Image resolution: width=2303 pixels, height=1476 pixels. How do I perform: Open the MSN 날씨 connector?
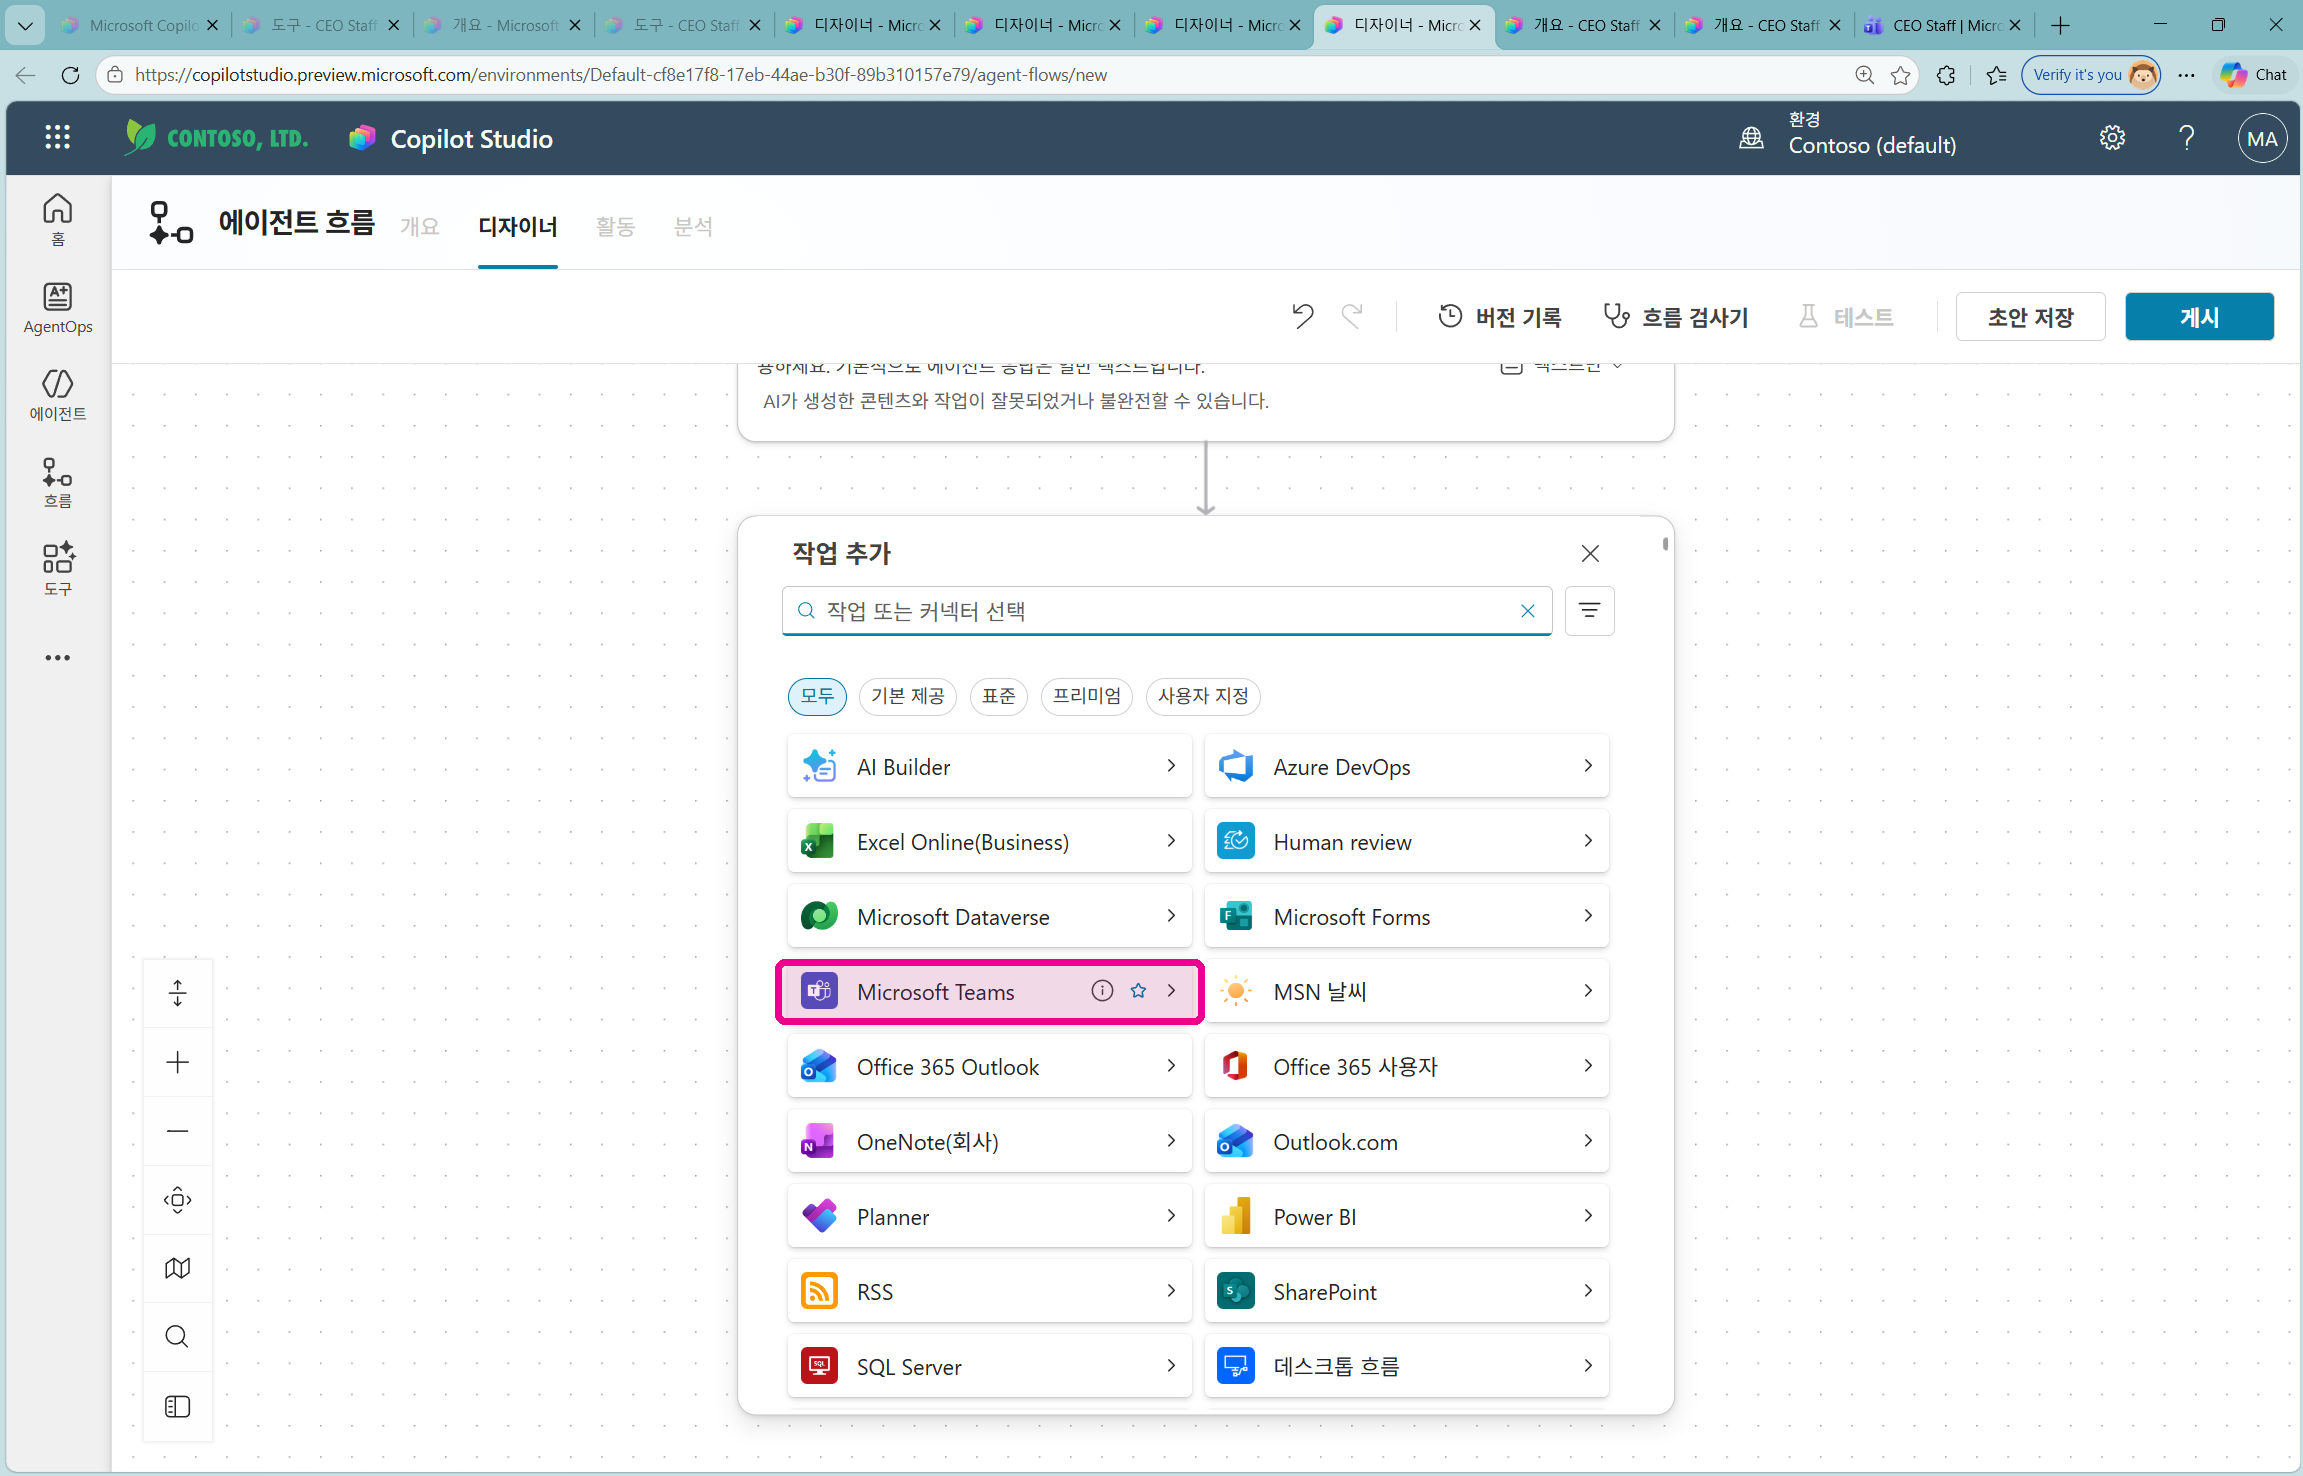click(1406, 991)
